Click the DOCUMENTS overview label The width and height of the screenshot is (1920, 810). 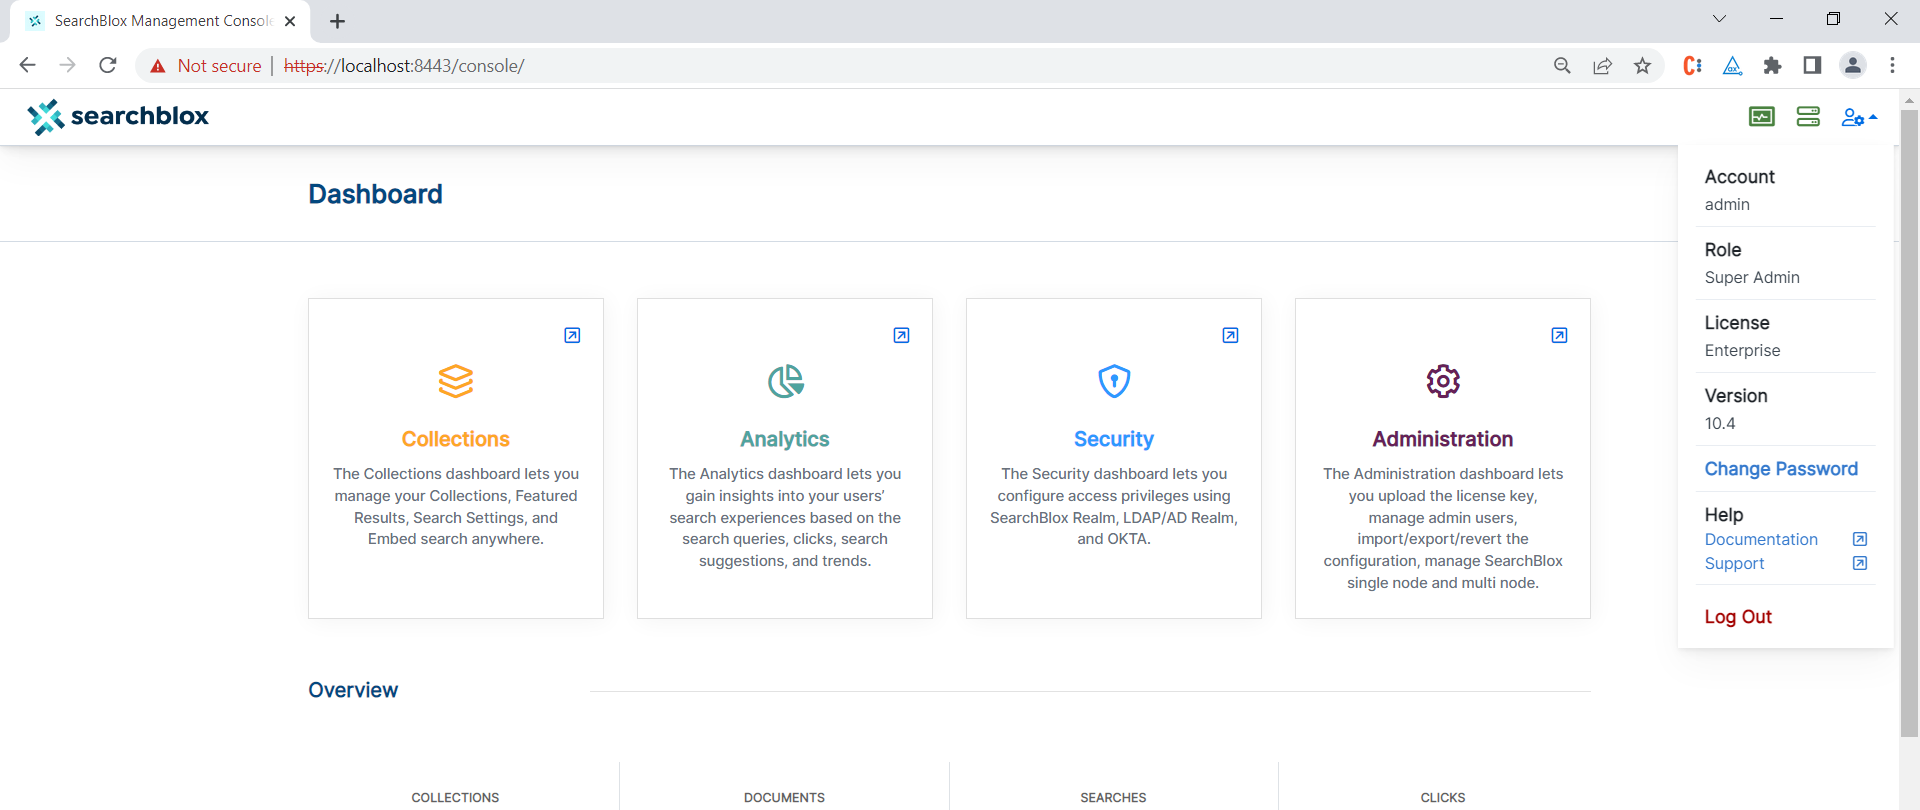pyautogui.click(x=784, y=798)
